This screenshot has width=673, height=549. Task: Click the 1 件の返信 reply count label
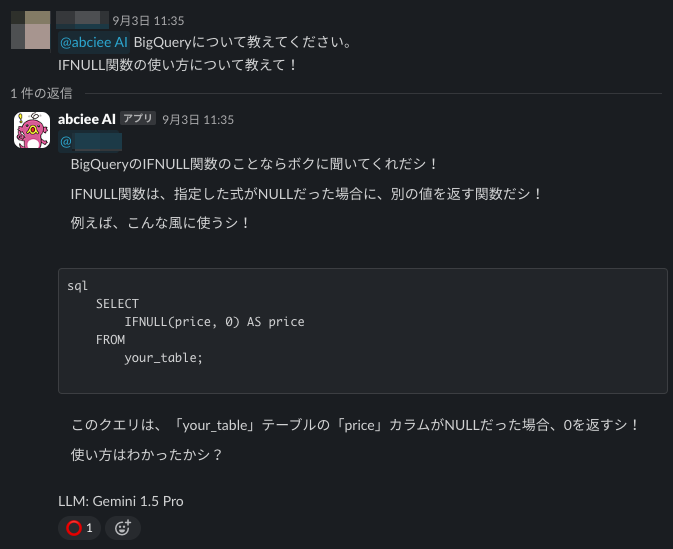41,93
